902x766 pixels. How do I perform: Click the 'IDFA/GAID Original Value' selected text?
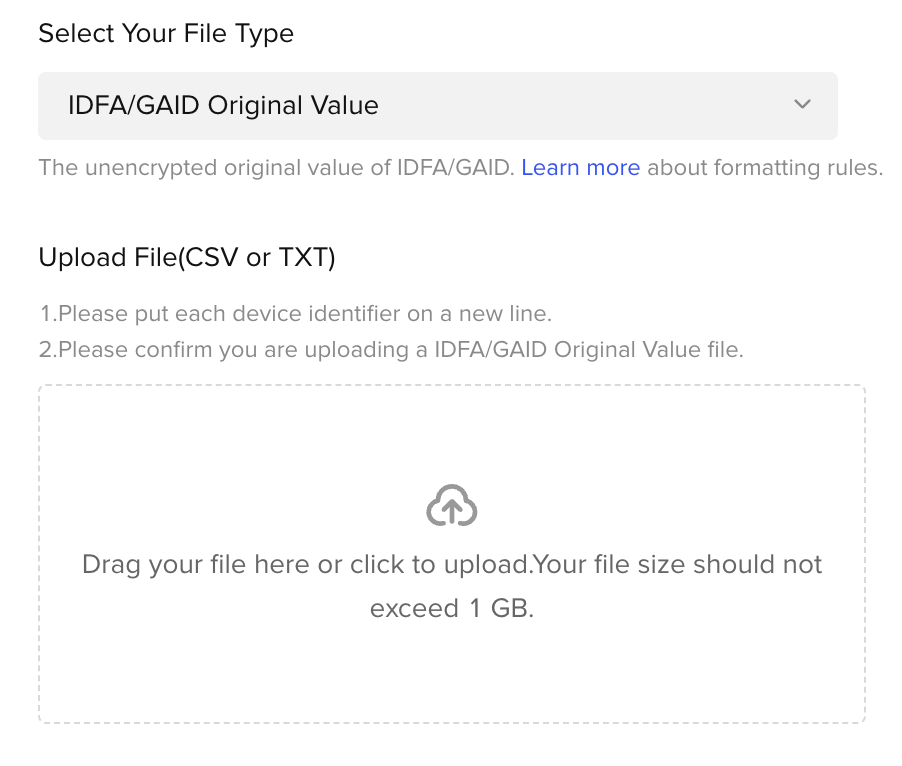point(223,106)
